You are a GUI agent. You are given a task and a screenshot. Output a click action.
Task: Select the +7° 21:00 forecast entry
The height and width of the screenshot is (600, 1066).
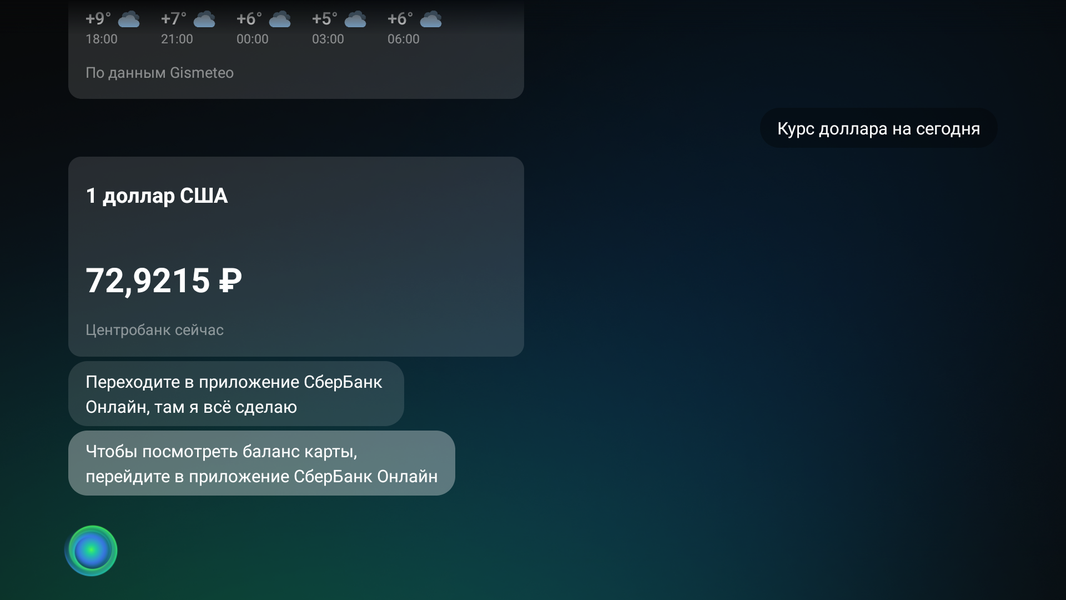tap(188, 28)
